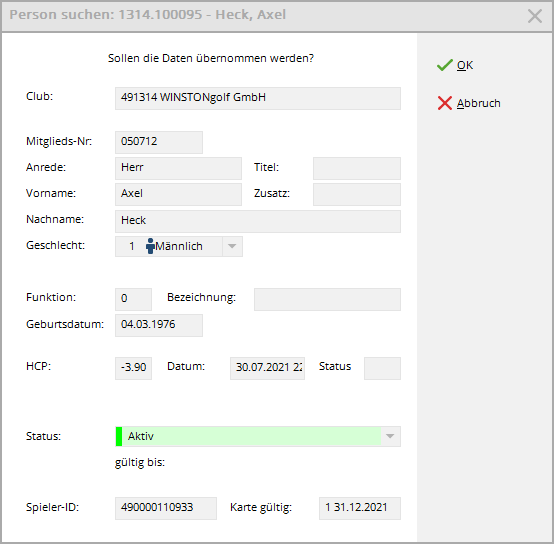Screen dimensions: 554x544
Task: Focus the Geburtsdatum field 04.03.1976
Action: [x=159, y=325]
